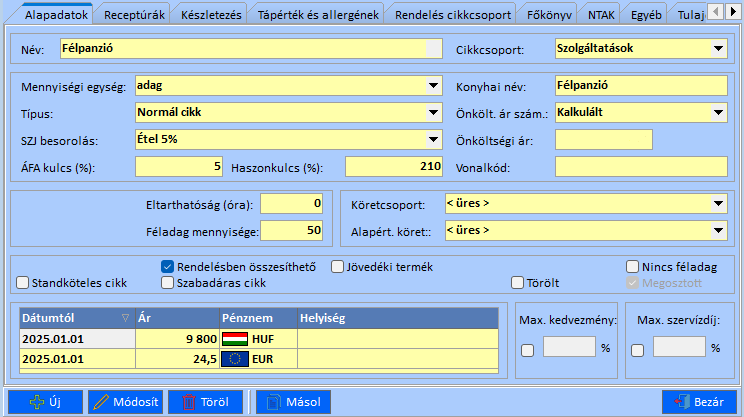Enable the Max. szervízdíj checkbox
This screenshot has width=744, height=417.
637,351
